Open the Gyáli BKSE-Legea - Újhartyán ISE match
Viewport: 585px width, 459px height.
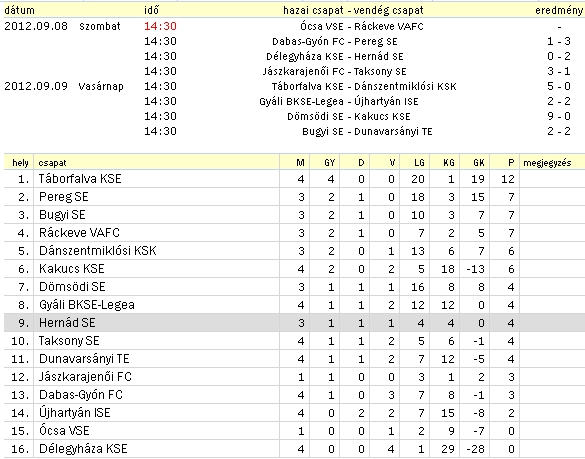click(339, 102)
